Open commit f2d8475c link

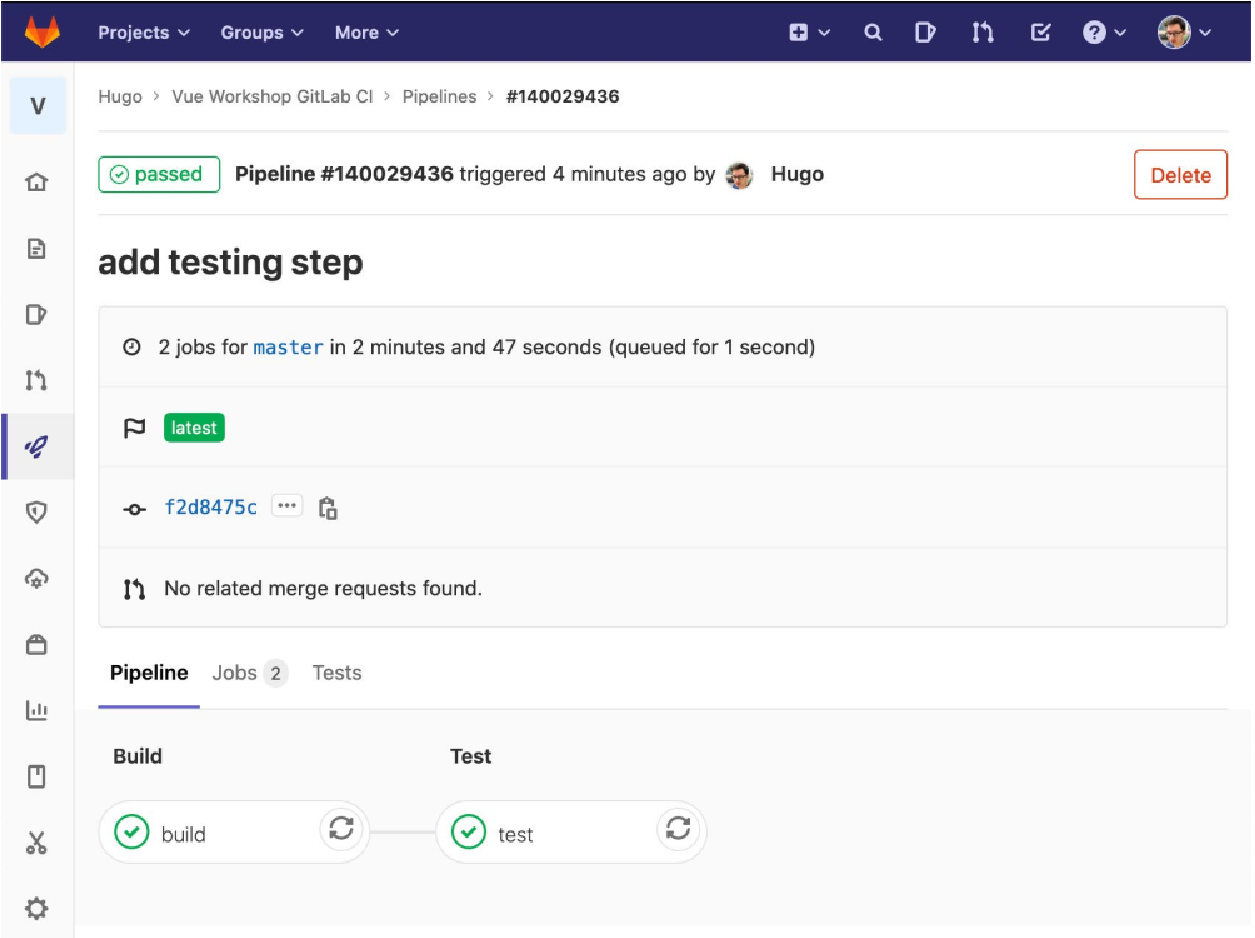[210, 507]
